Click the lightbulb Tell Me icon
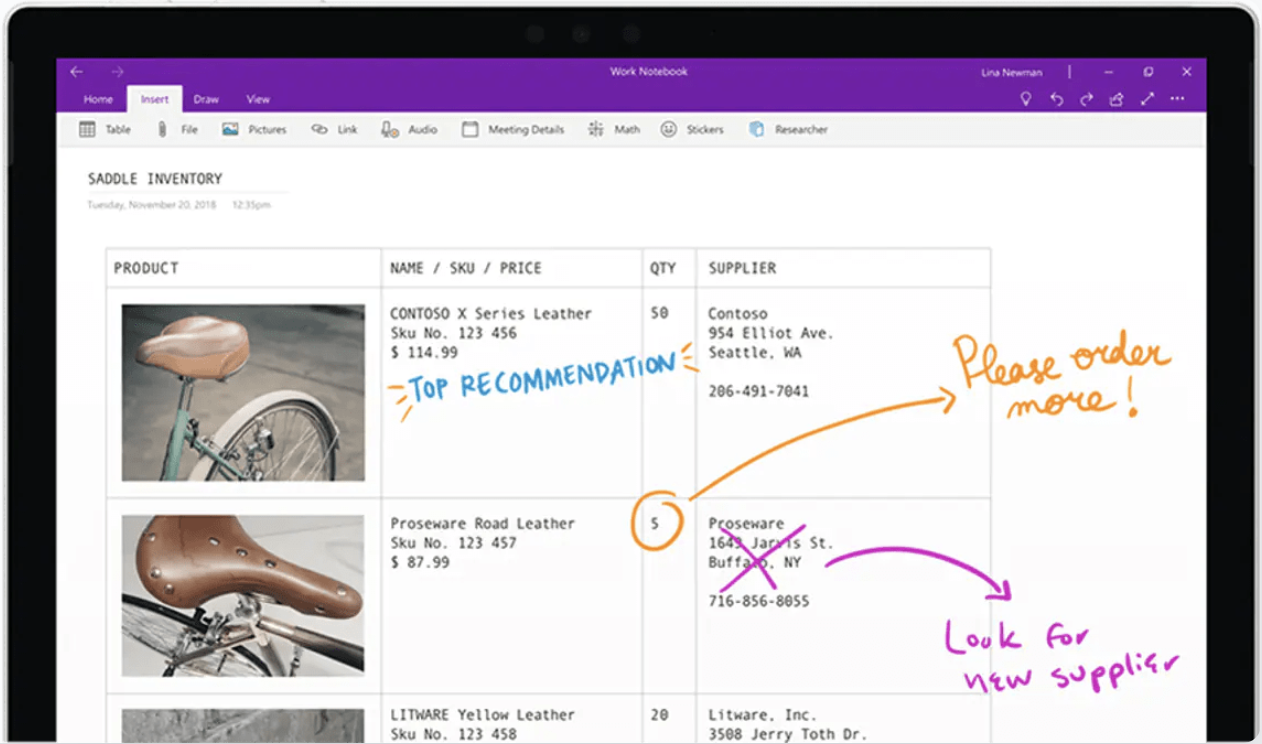This screenshot has width=1262, height=744. coord(1025,99)
